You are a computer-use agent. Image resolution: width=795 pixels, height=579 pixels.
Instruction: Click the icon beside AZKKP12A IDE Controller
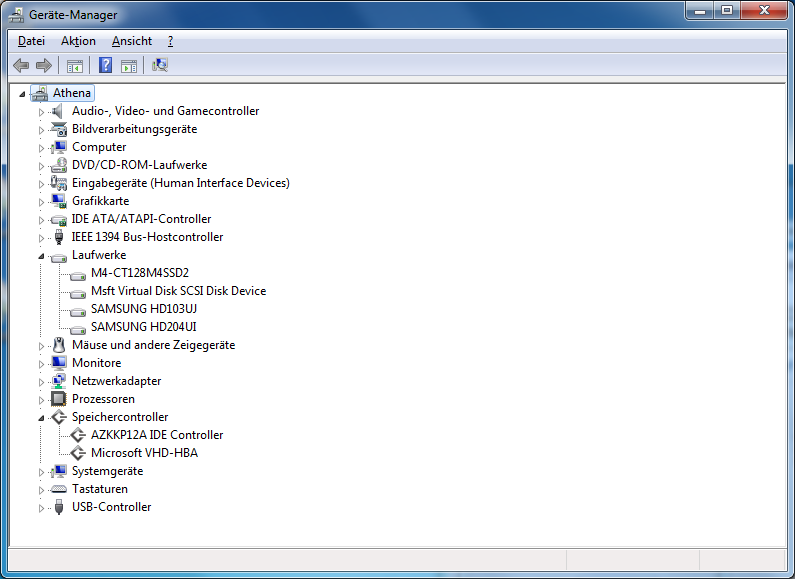[x=78, y=435]
